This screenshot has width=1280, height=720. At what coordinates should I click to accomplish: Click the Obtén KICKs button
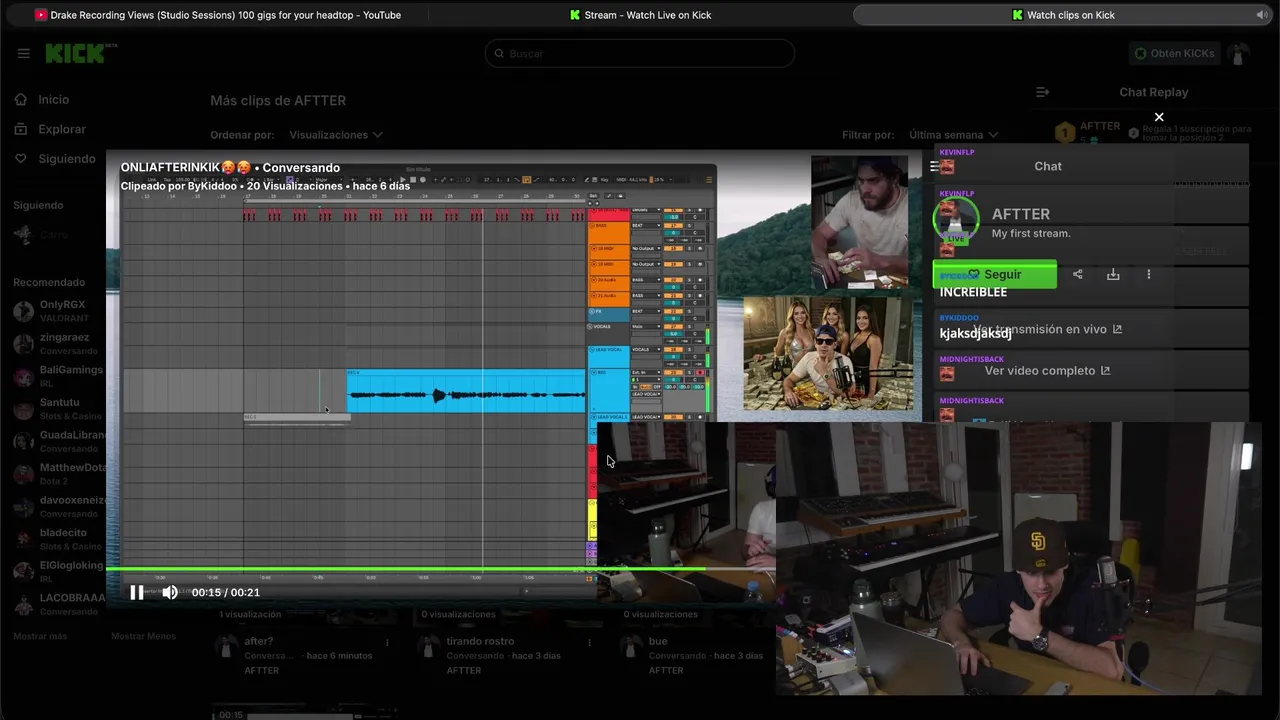[1175, 53]
